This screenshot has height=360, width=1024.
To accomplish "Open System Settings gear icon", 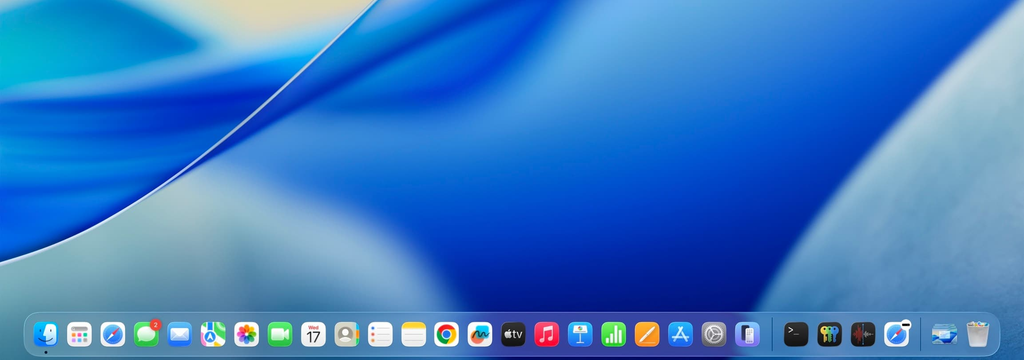I will 714,335.
